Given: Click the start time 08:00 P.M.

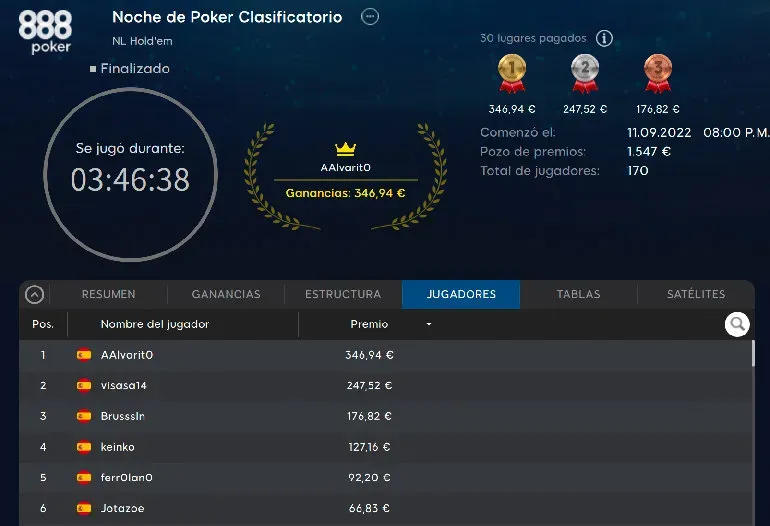Looking at the screenshot, I should tap(736, 133).
